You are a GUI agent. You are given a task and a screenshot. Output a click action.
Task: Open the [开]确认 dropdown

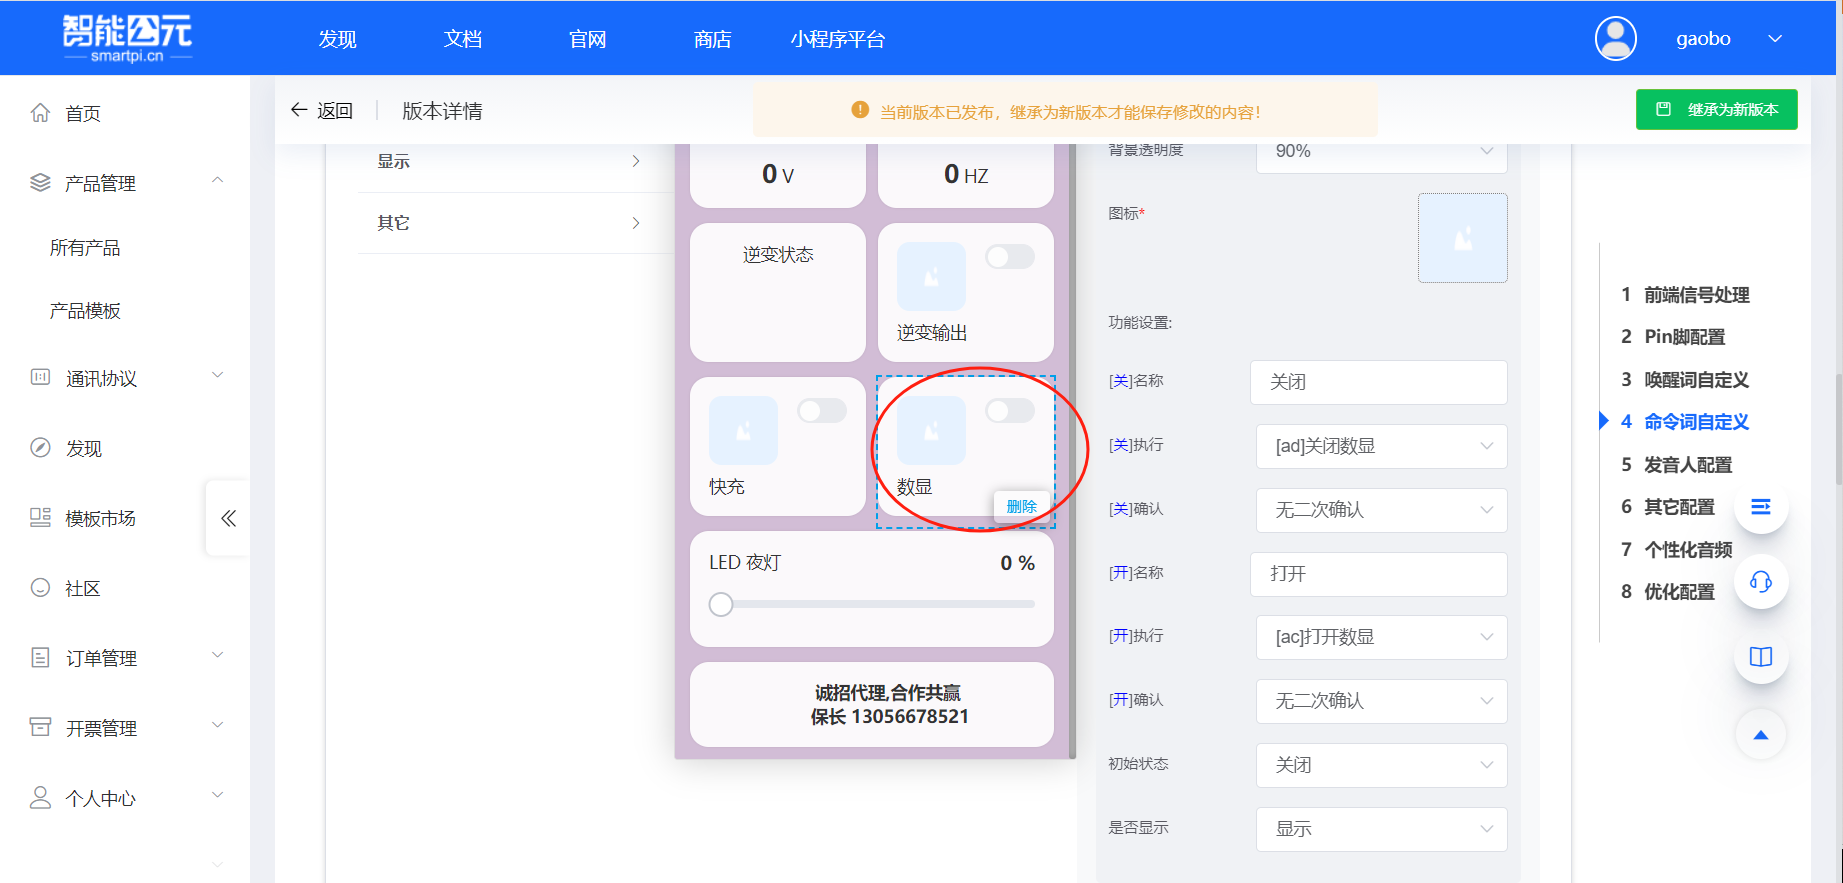(1382, 701)
